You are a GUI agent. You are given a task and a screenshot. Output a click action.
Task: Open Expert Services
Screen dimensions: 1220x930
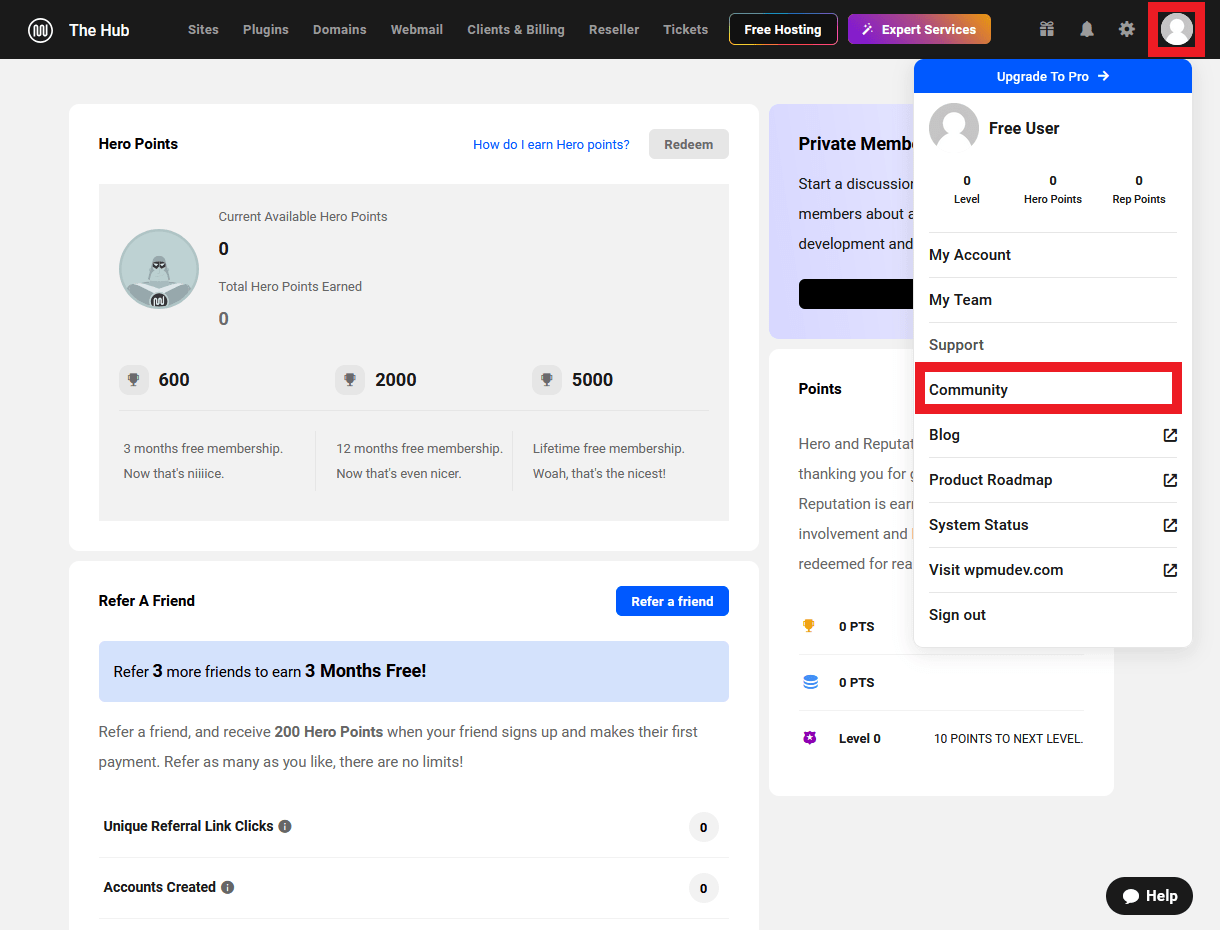[919, 29]
